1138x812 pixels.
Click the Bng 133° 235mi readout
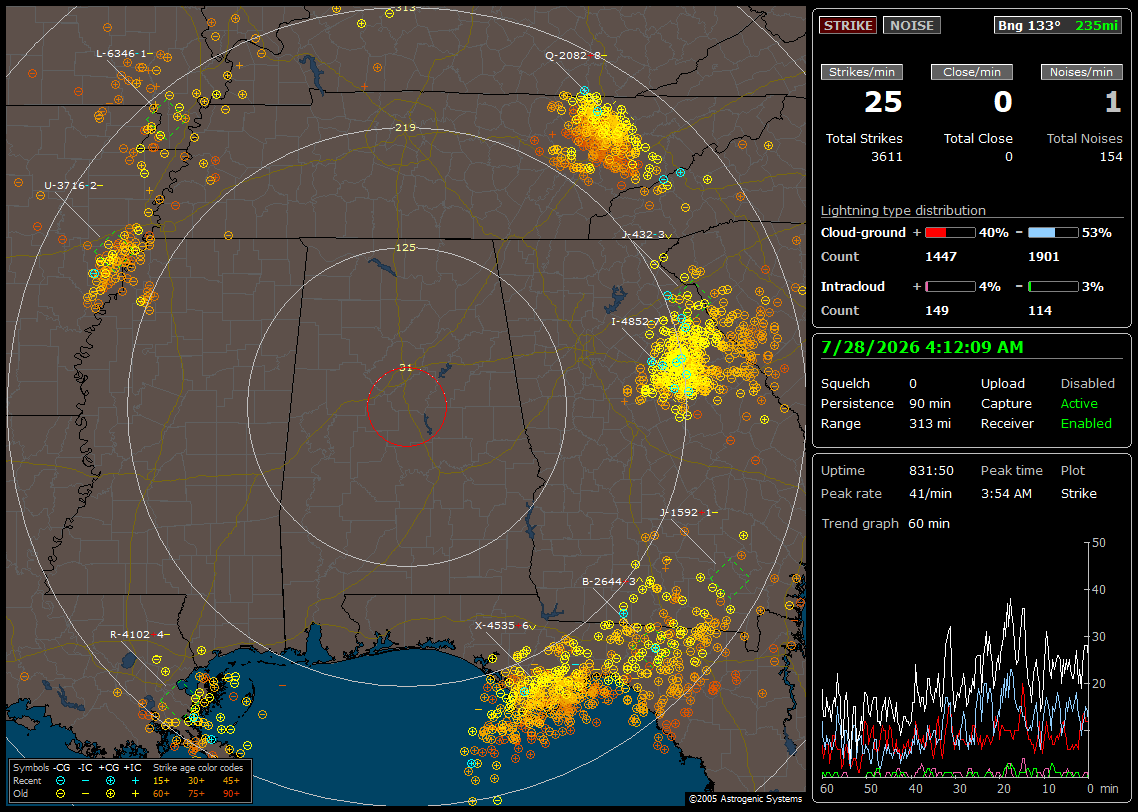pos(1057,25)
